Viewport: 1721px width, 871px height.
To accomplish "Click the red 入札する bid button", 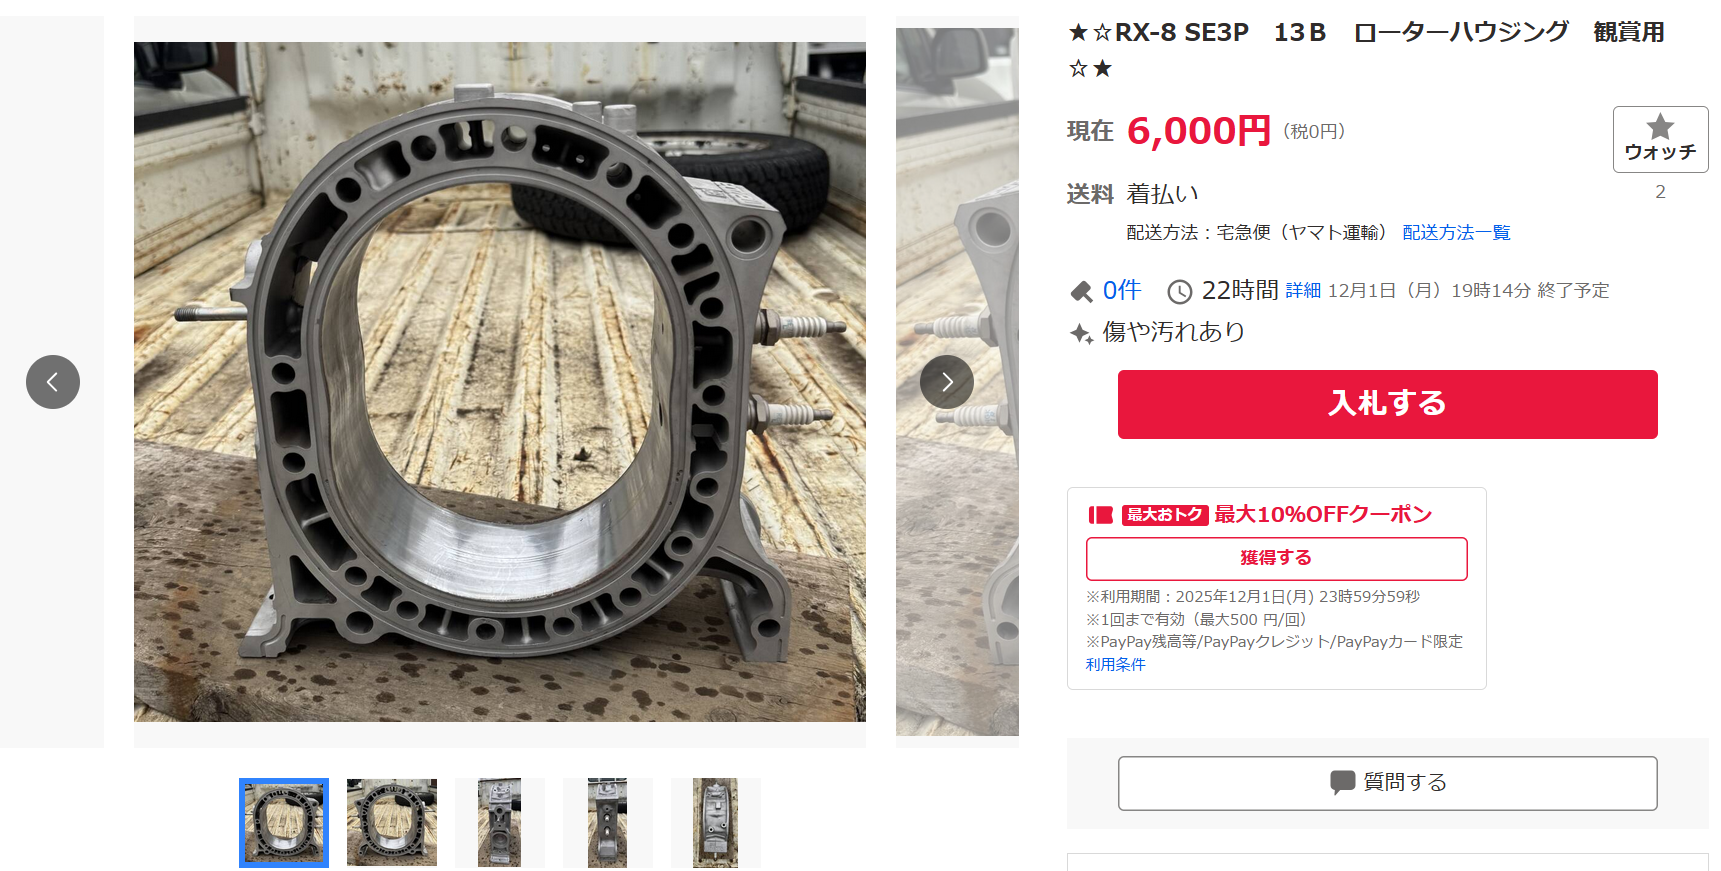I will [1387, 404].
